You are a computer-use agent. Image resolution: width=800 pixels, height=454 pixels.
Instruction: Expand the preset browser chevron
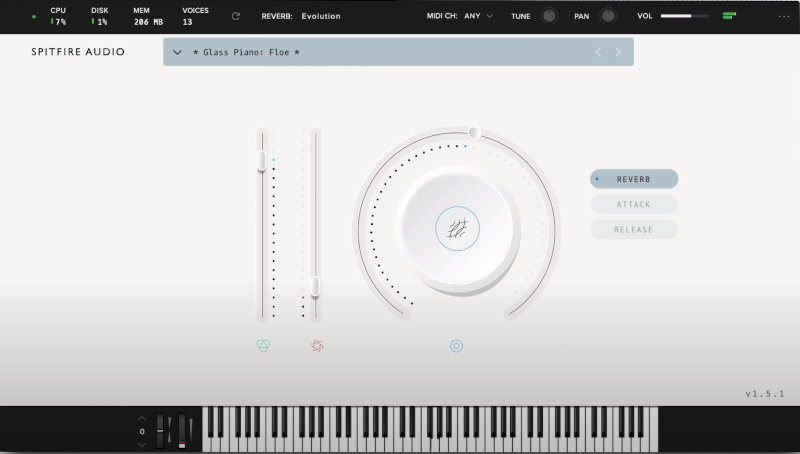point(177,52)
